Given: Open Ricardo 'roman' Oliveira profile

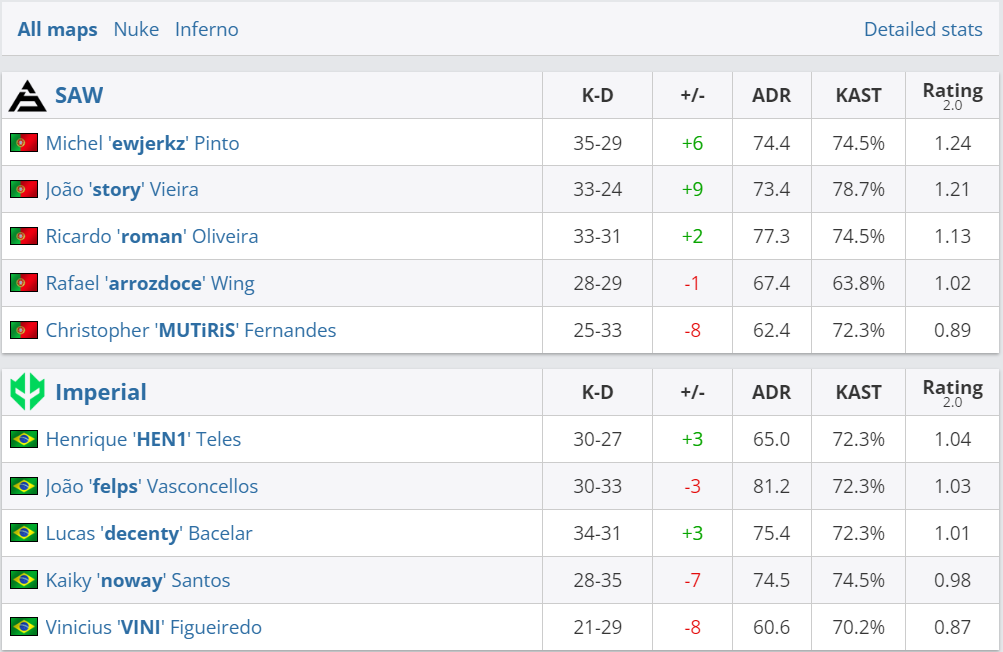Looking at the screenshot, I should 152,236.
